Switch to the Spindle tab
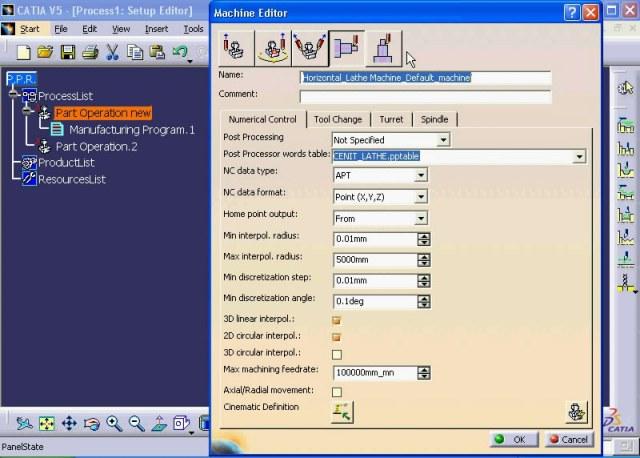This screenshot has width=640, height=458. point(434,120)
